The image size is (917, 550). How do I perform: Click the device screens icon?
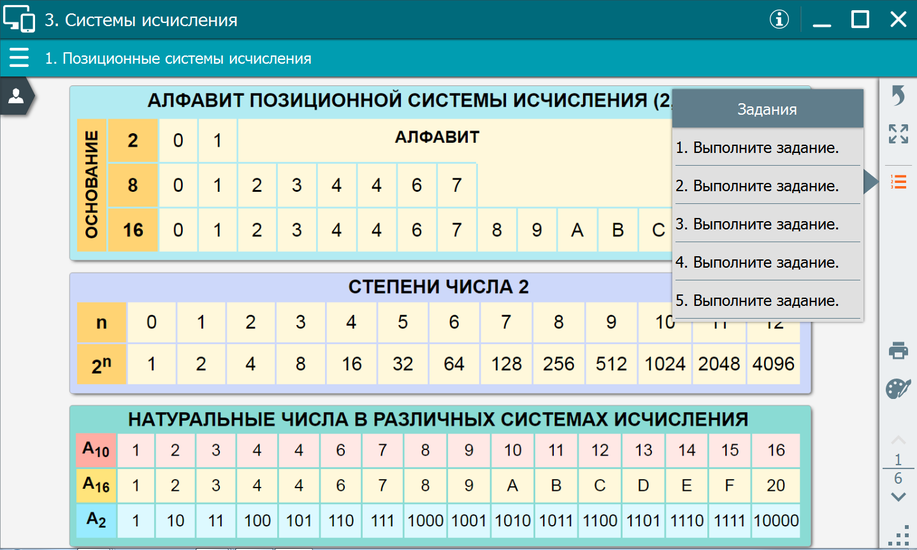[19, 19]
